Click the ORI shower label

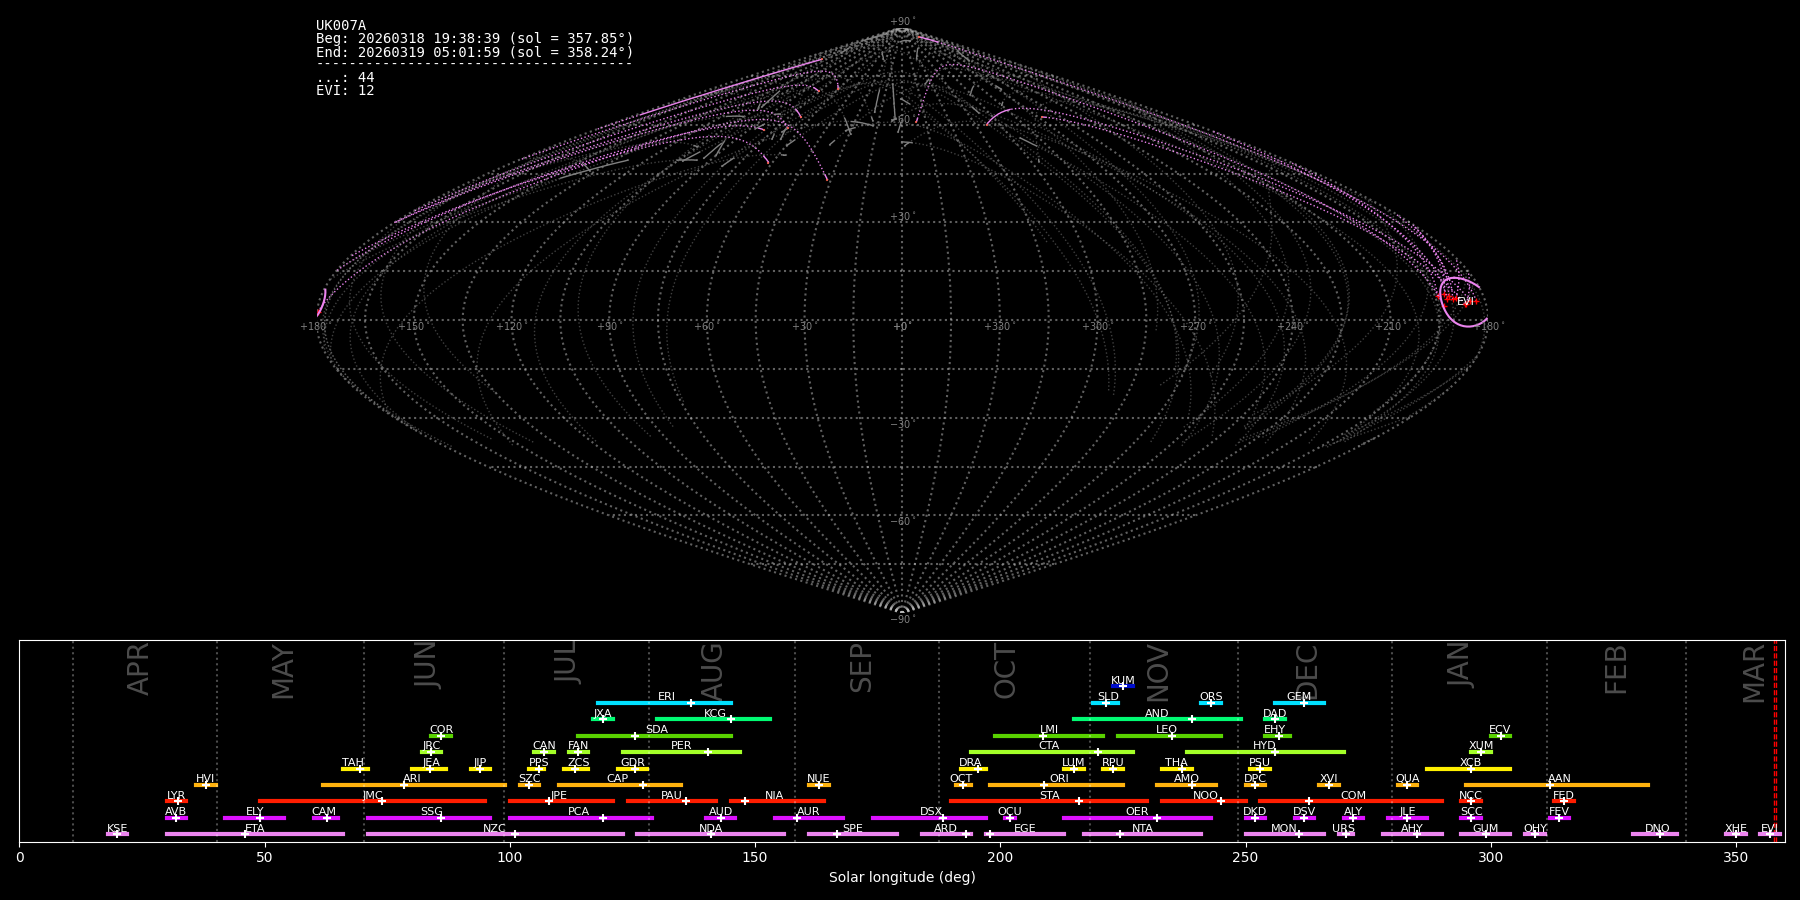tap(1059, 778)
